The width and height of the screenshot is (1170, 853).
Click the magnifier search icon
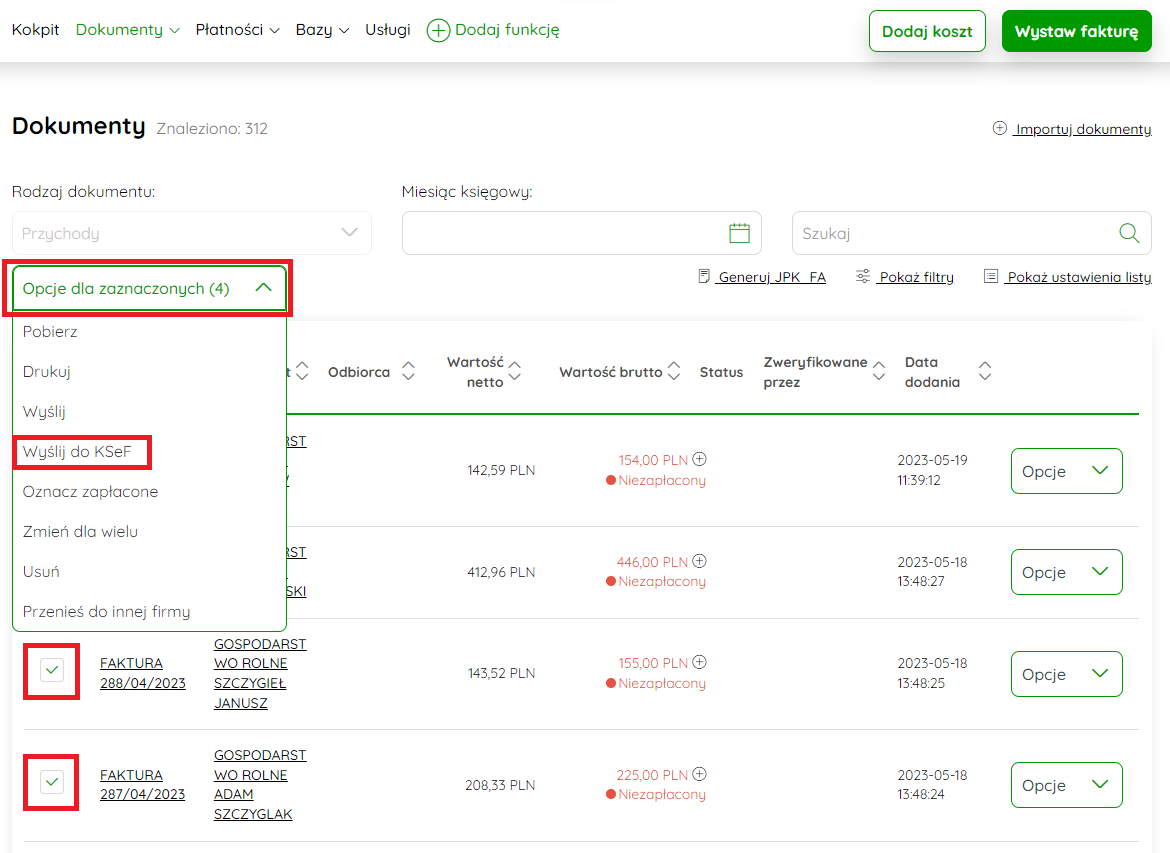[1129, 233]
